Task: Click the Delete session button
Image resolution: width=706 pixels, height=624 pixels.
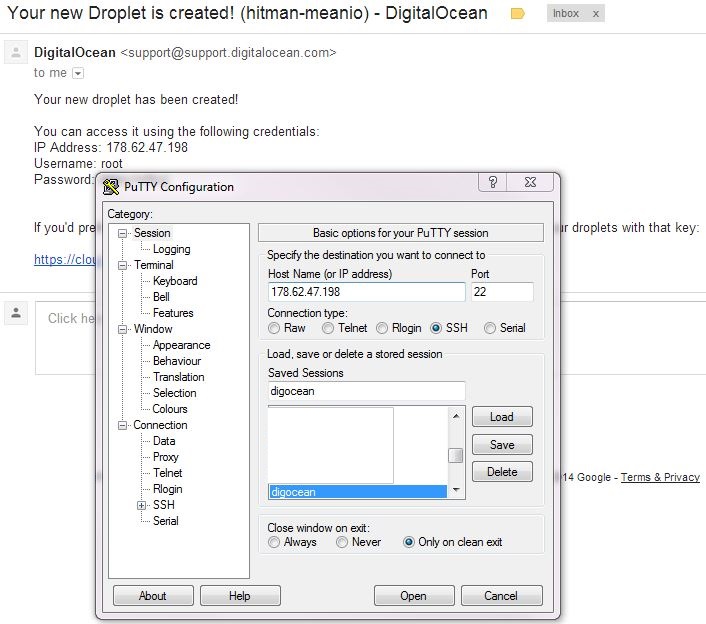Action: (x=502, y=472)
